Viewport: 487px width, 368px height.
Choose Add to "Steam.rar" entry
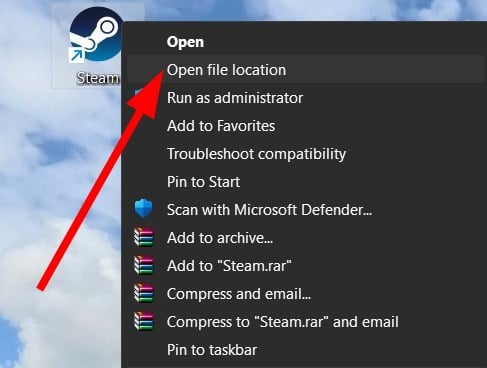pos(305,266)
